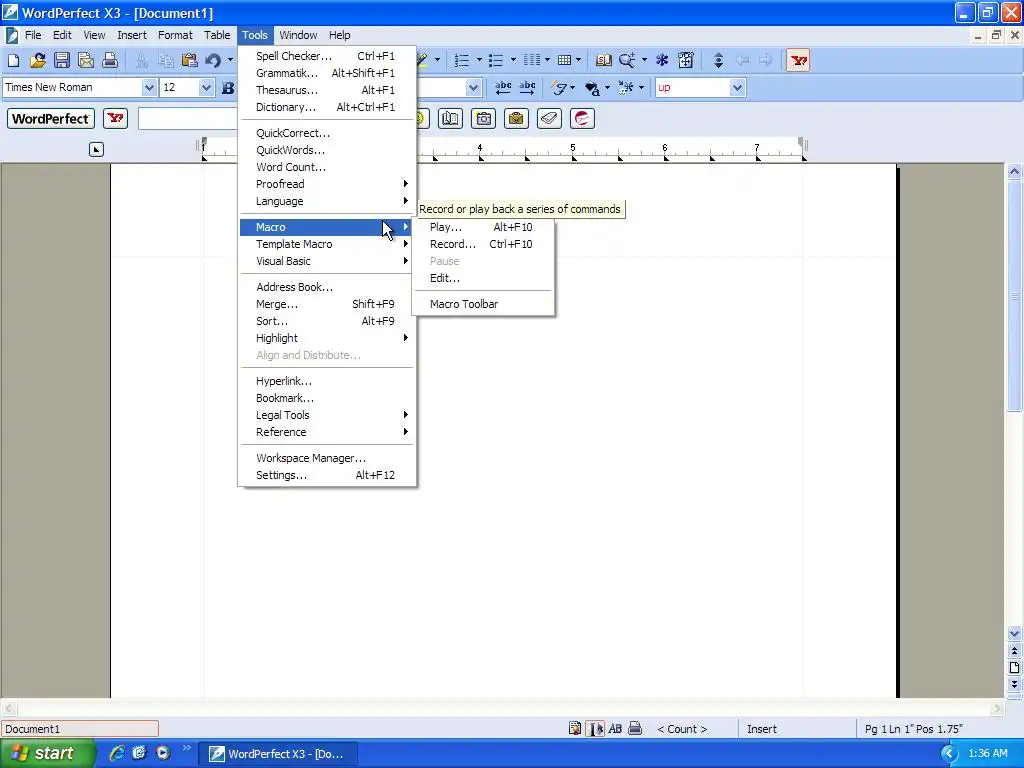Click the QuickFonts script F icon
Viewport: 1024px width, 768px height.
click(559, 88)
